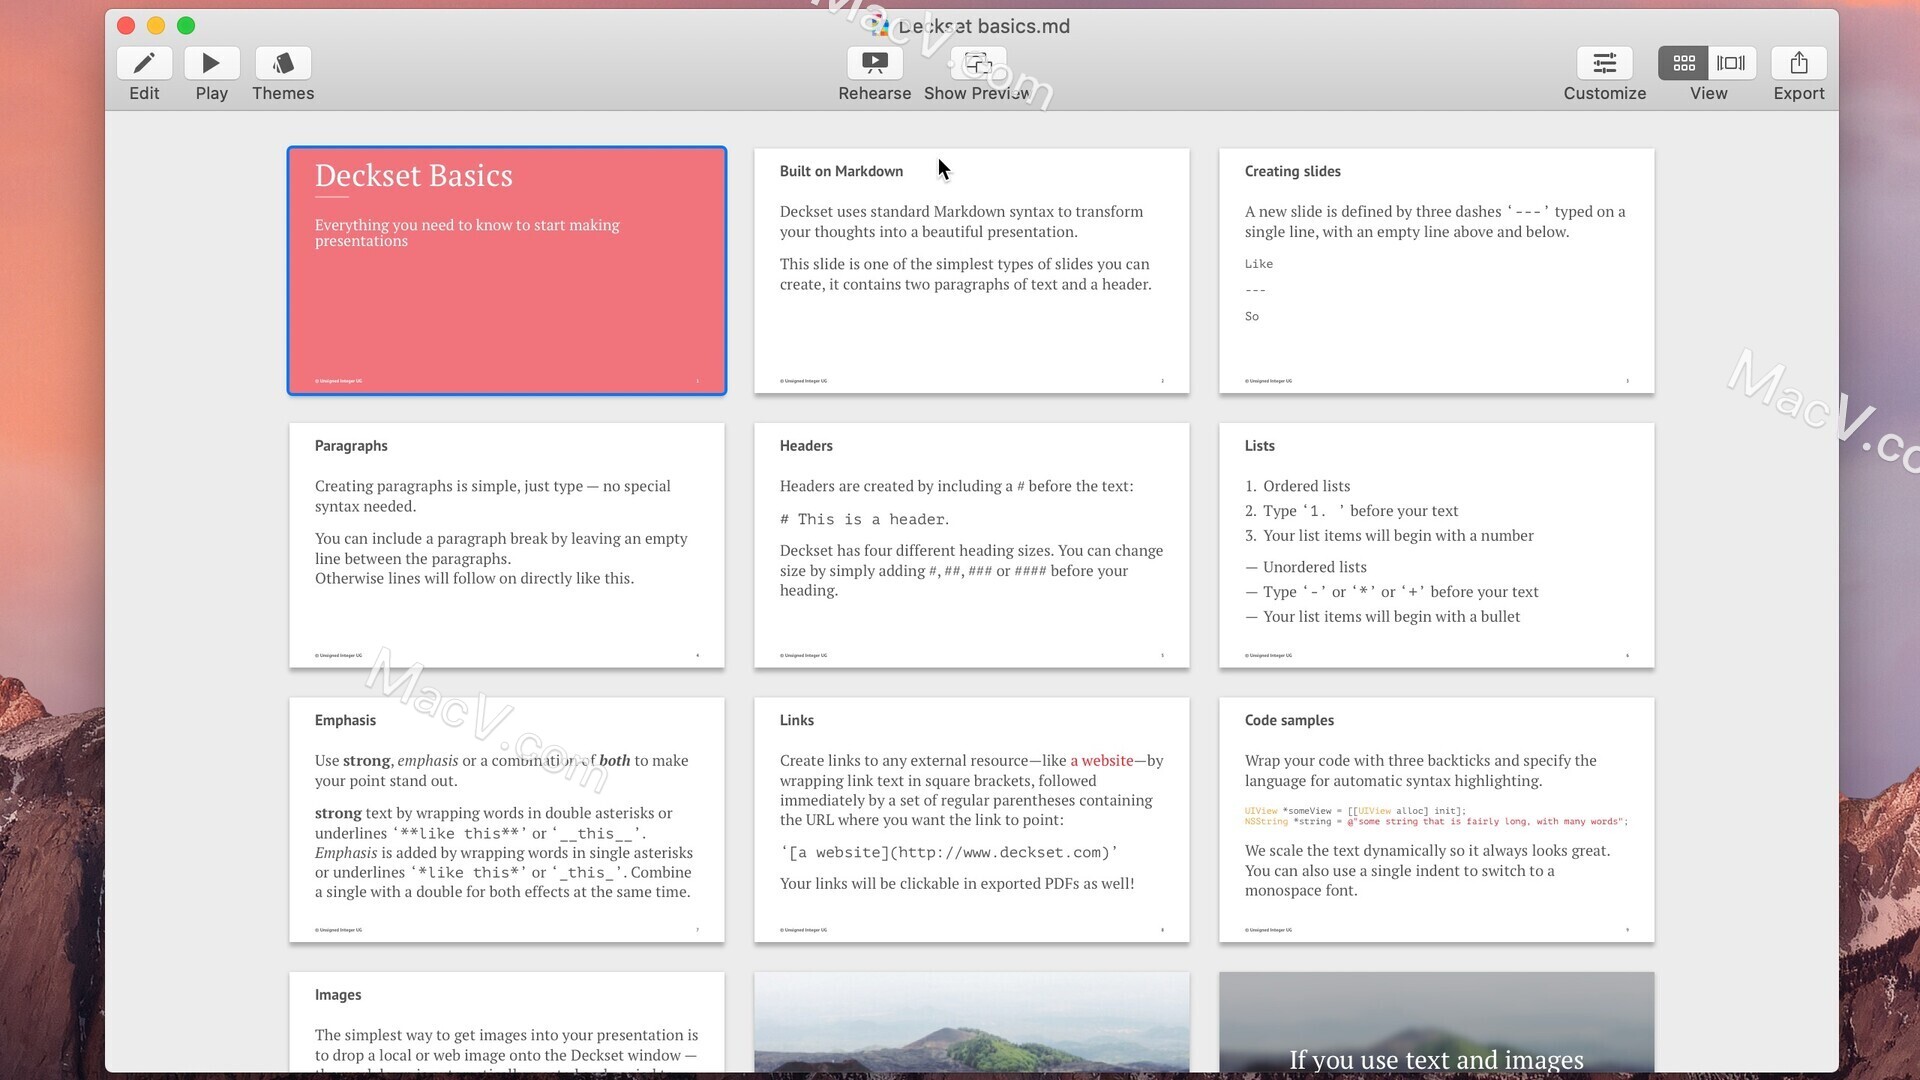Click the deckset.com URL text
Viewport: 1920px width, 1080px height.
tap(1000, 852)
